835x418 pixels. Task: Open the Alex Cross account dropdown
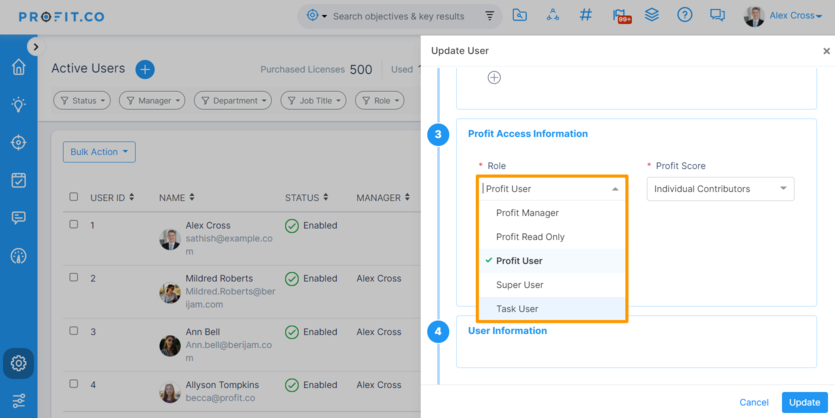[795, 16]
